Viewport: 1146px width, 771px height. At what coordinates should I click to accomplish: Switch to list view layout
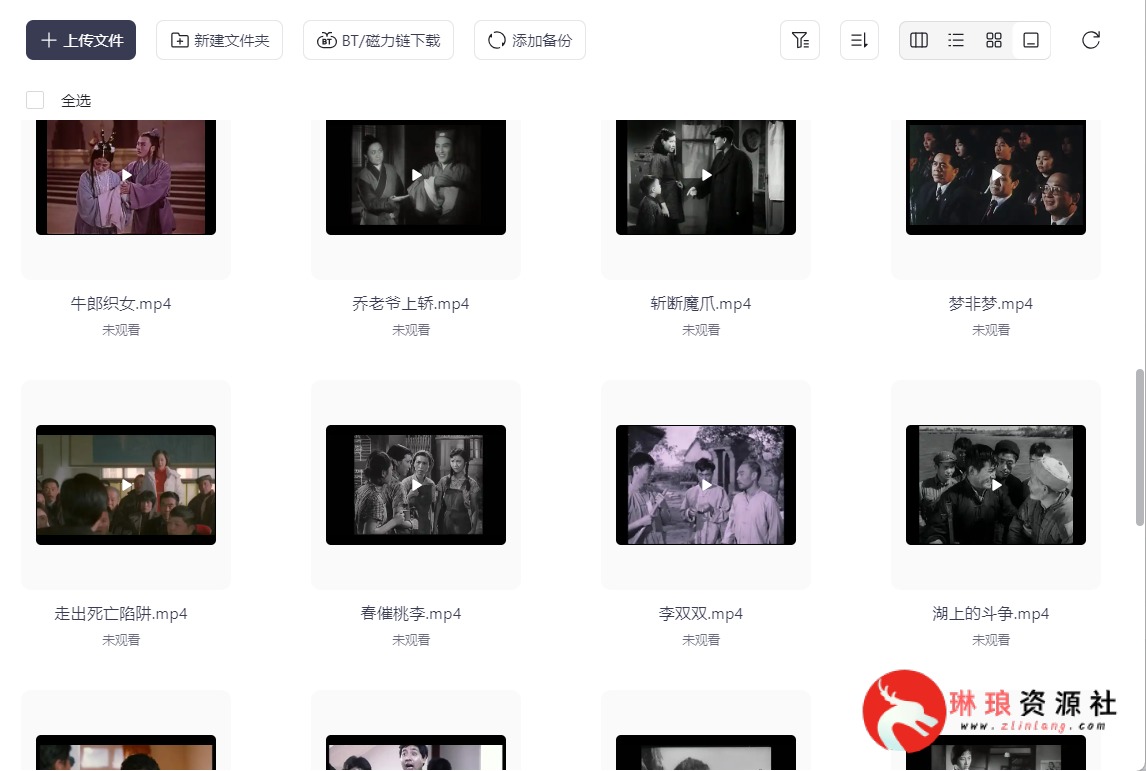tap(956, 40)
